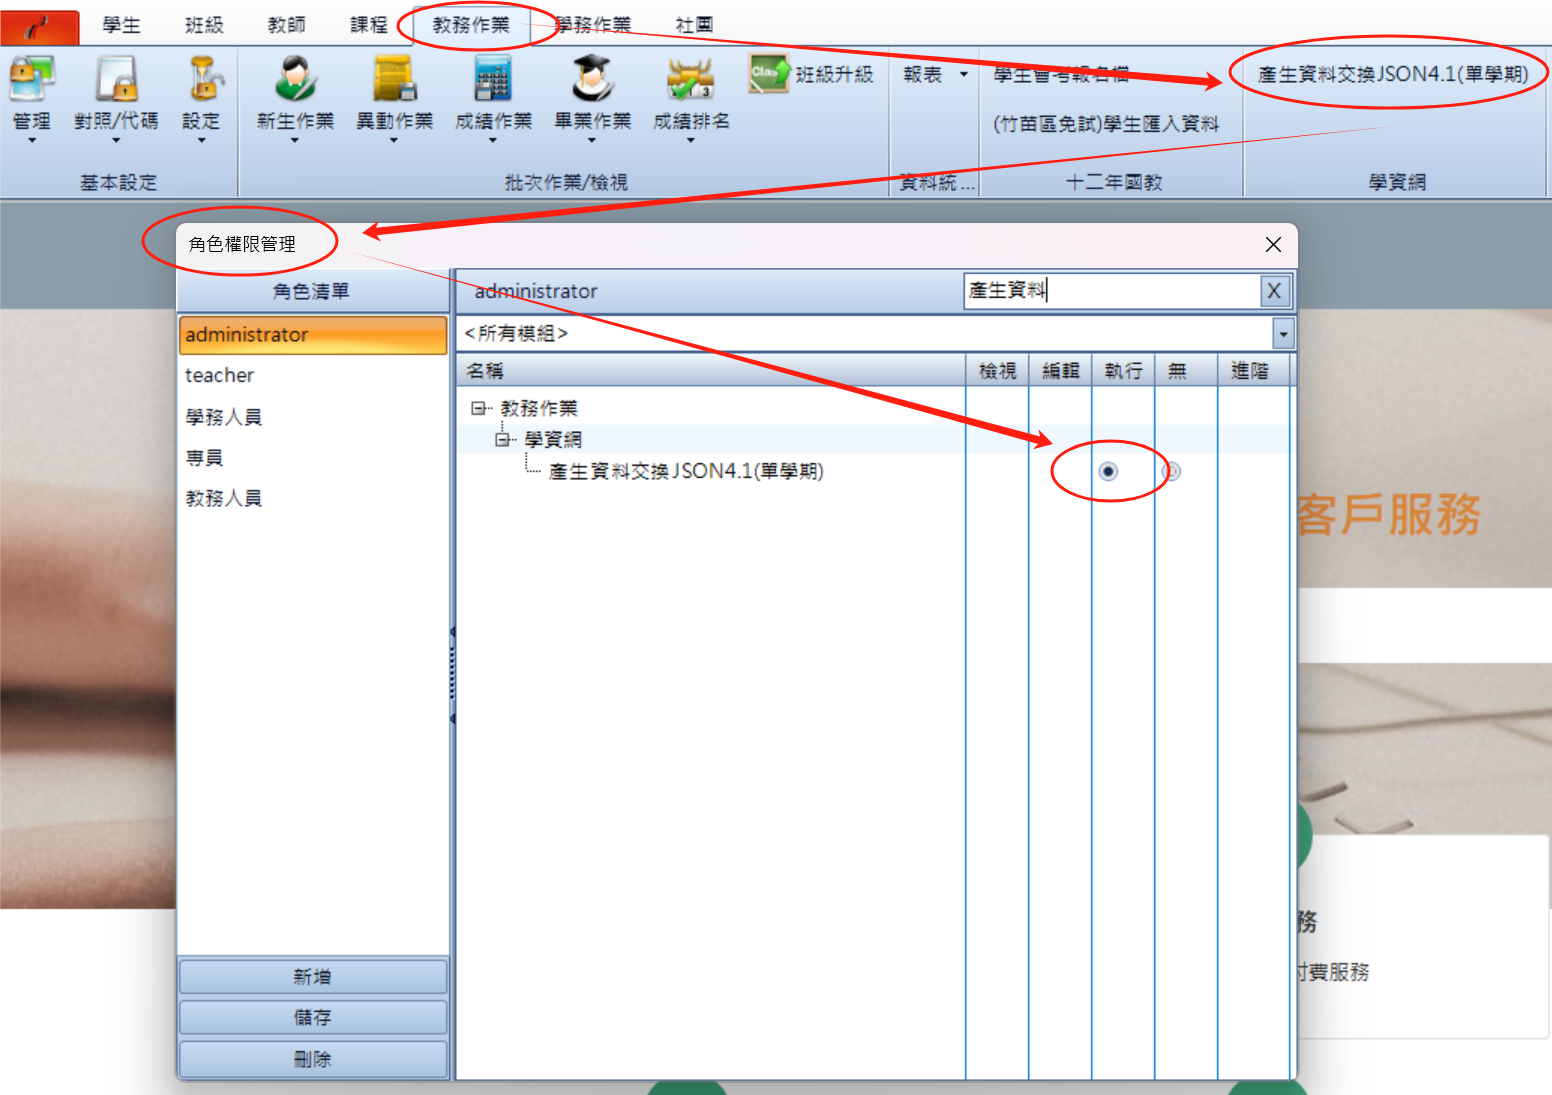Viewport: 1552px width, 1095px height.
Task: Click the 名稱 column header
Action: point(711,371)
